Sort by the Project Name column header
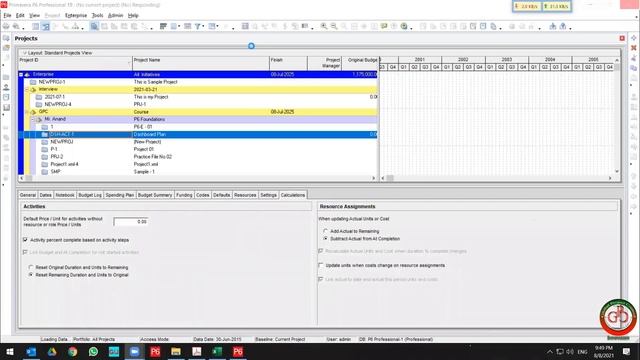The height and width of the screenshot is (360, 640). click(x=201, y=63)
